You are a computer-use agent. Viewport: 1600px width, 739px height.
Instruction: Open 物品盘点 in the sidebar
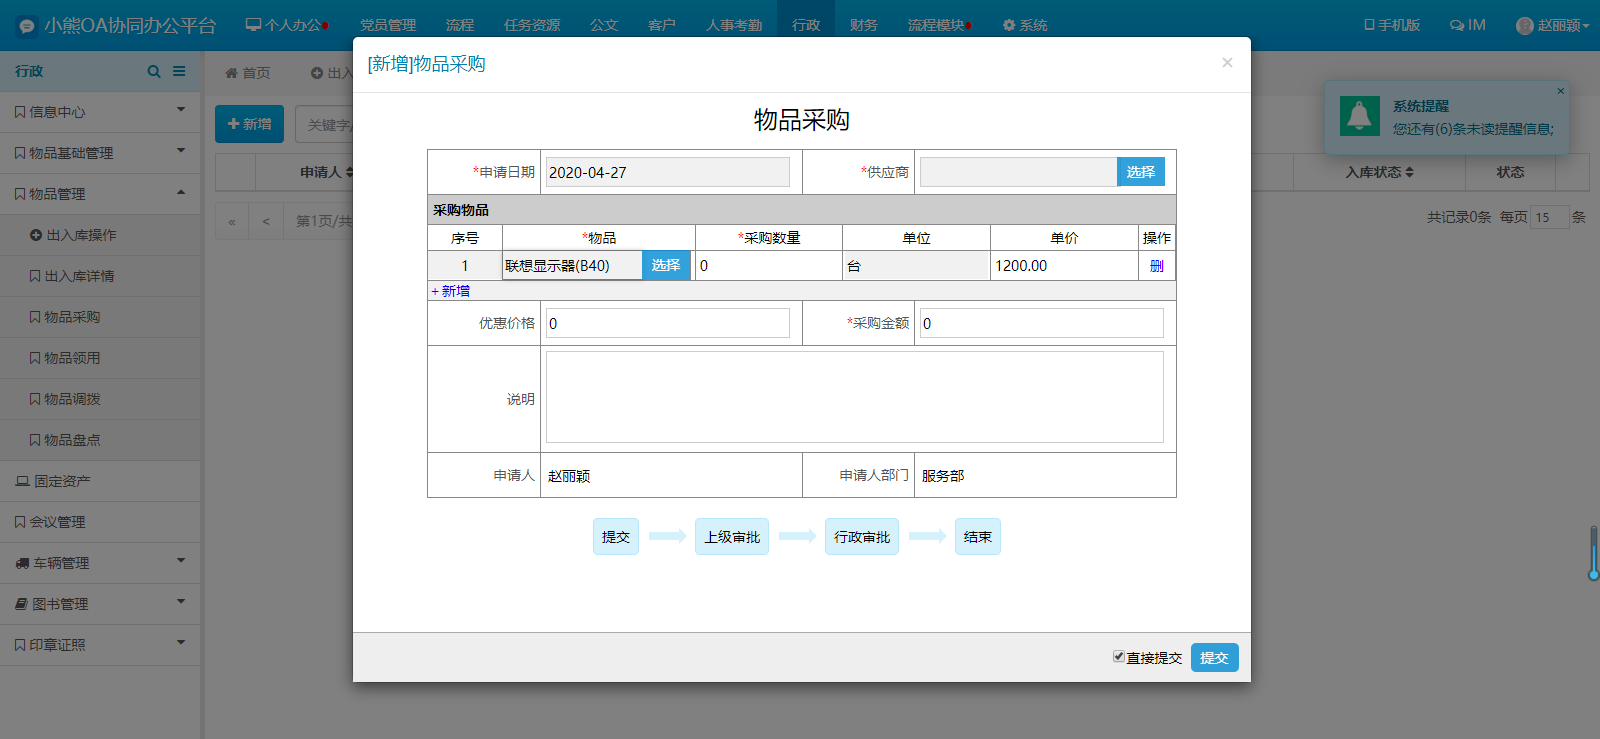[x=100, y=440]
